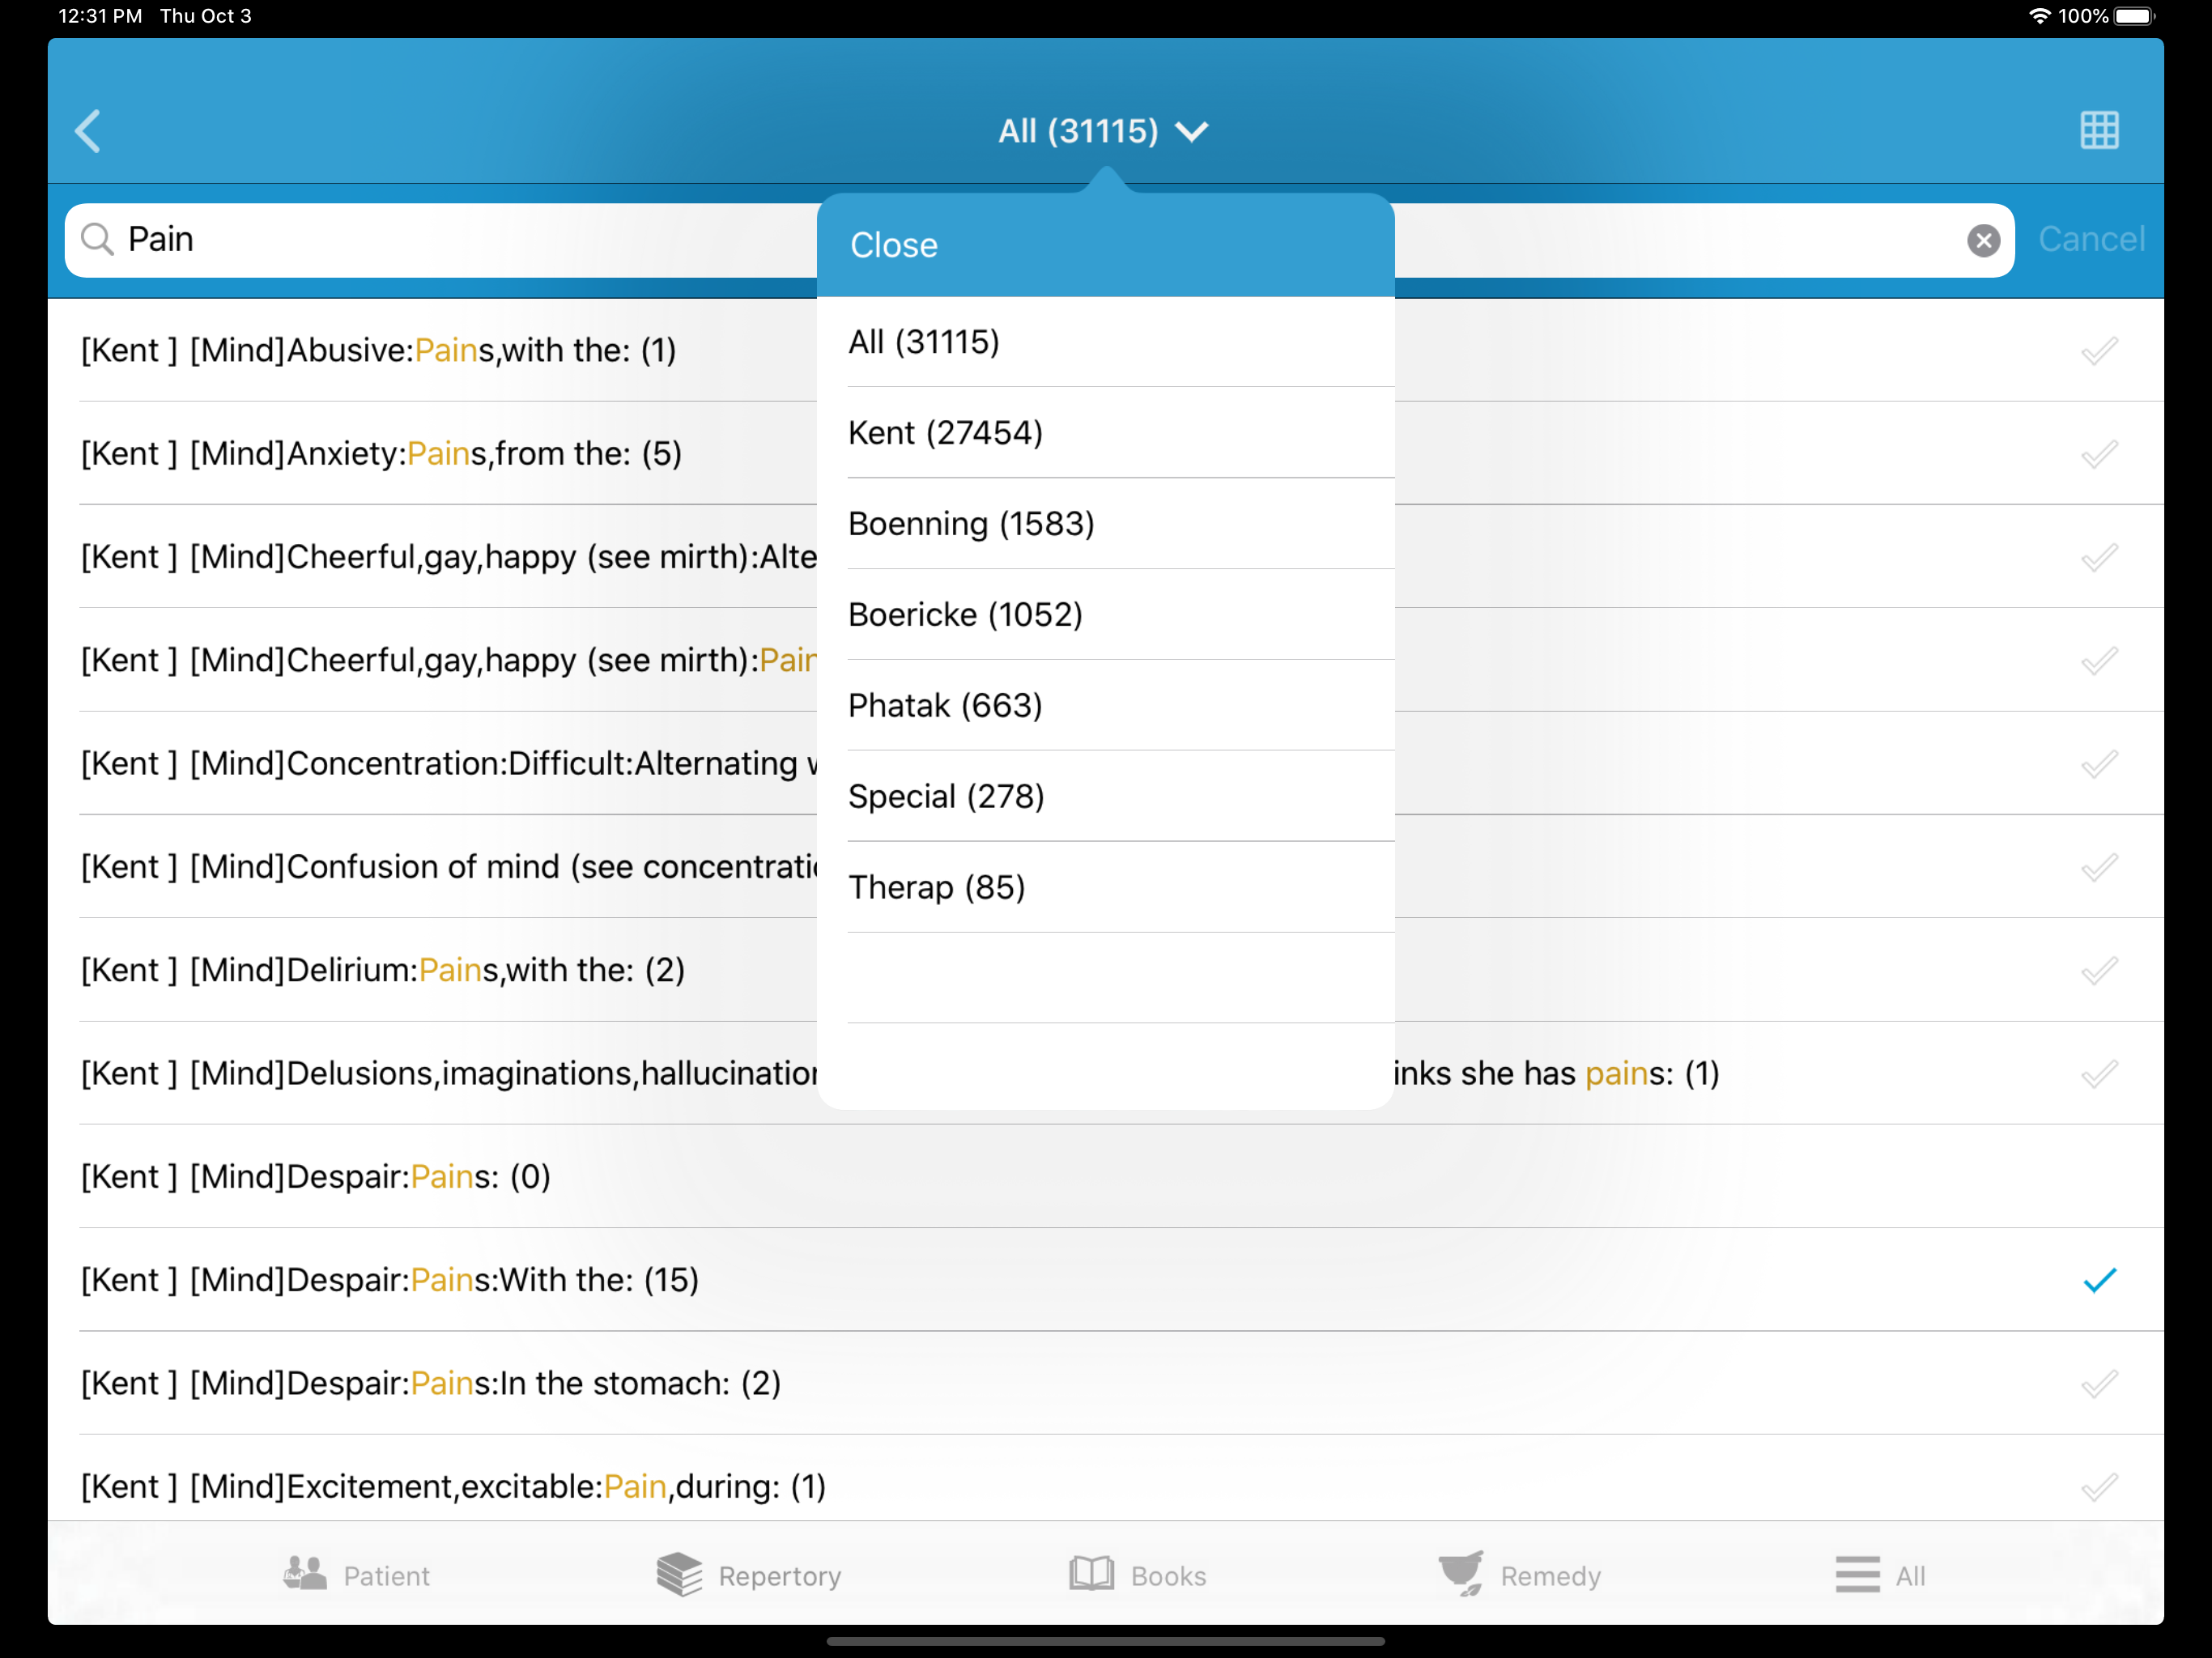Screen dimensions: 2212x1658
Task: Filter results by Boericke (1052)
Action: pos(1106,615)
